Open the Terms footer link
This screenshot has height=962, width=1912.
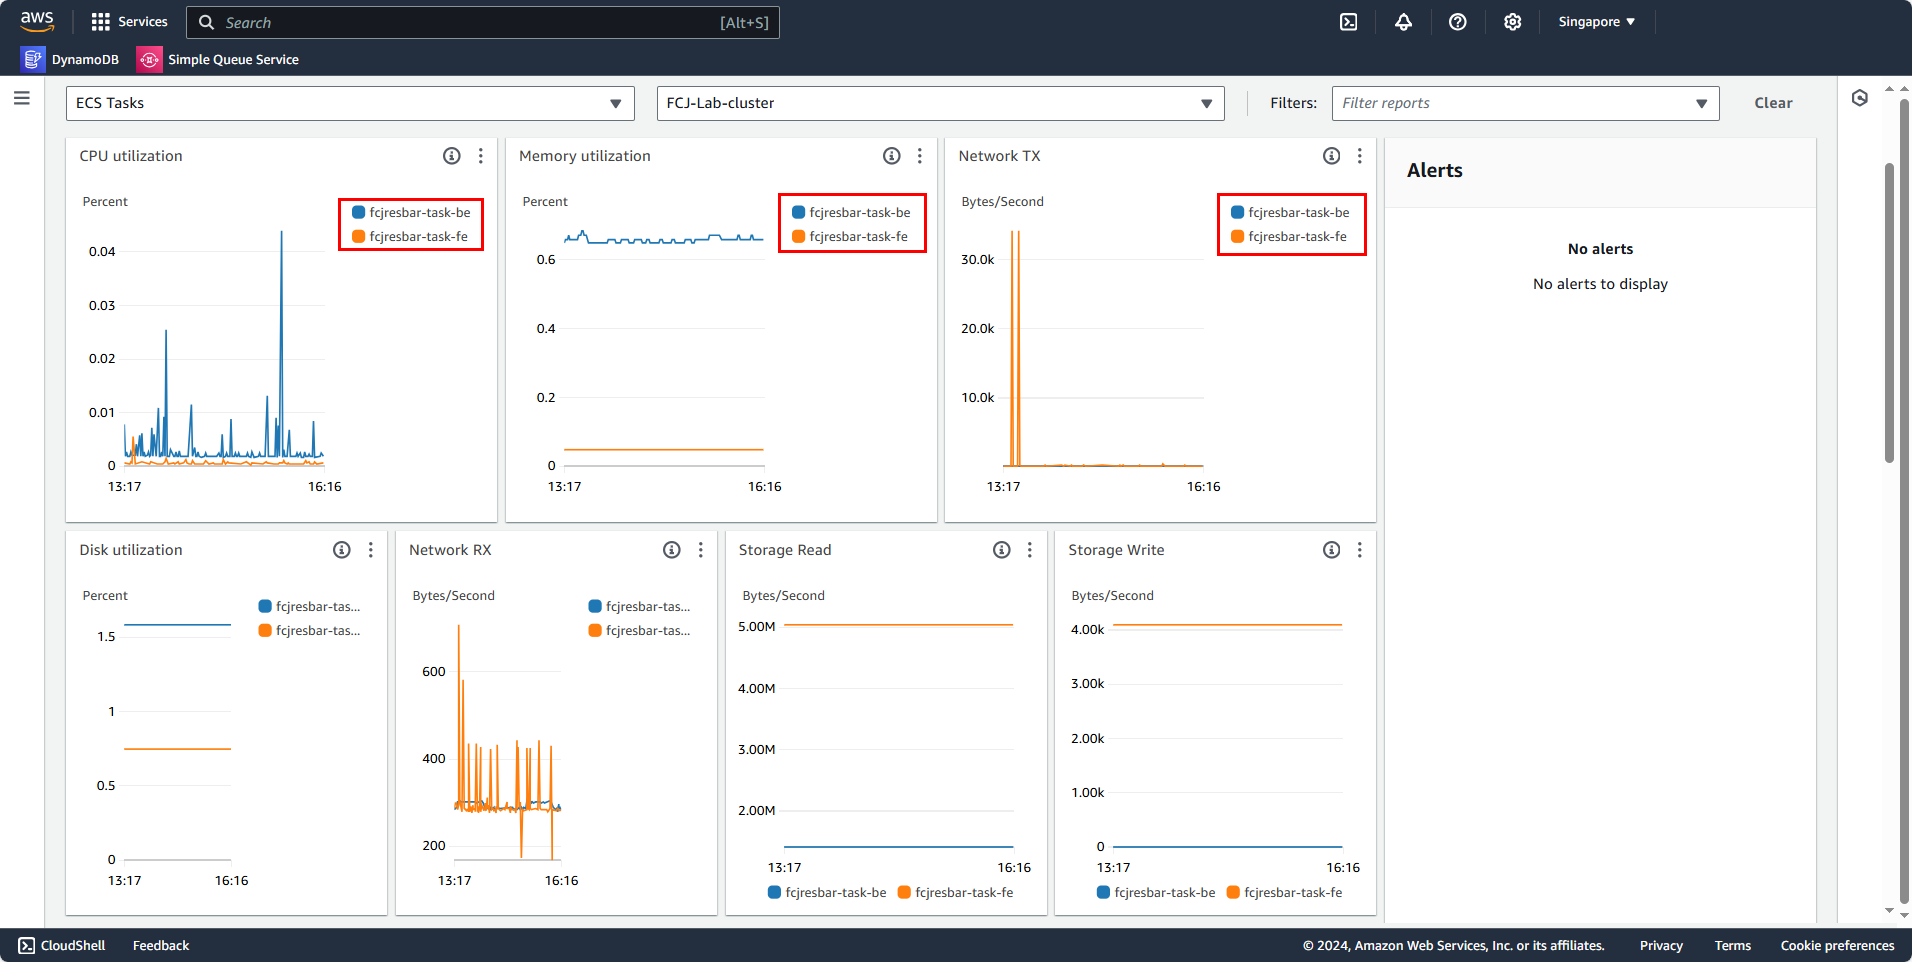coord(1733,945)
